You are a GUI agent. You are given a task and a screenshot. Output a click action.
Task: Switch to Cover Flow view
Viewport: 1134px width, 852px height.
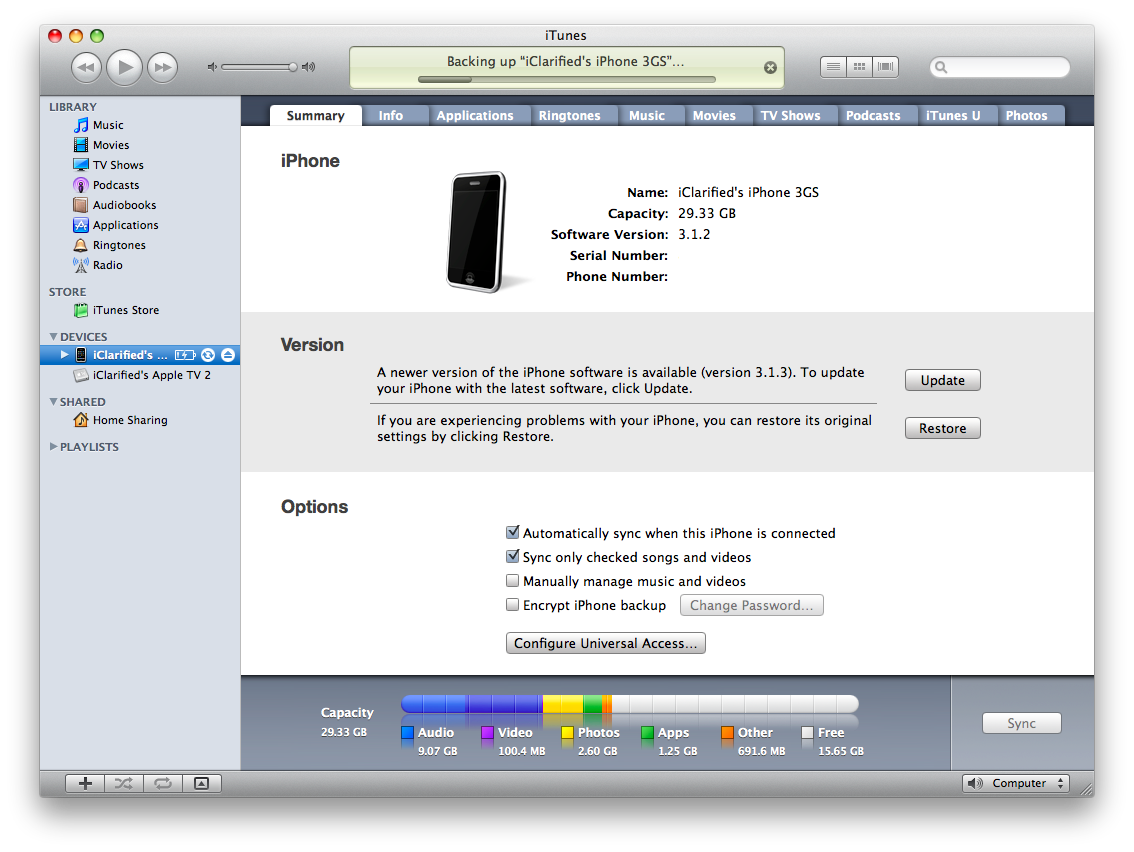[885, 67]
